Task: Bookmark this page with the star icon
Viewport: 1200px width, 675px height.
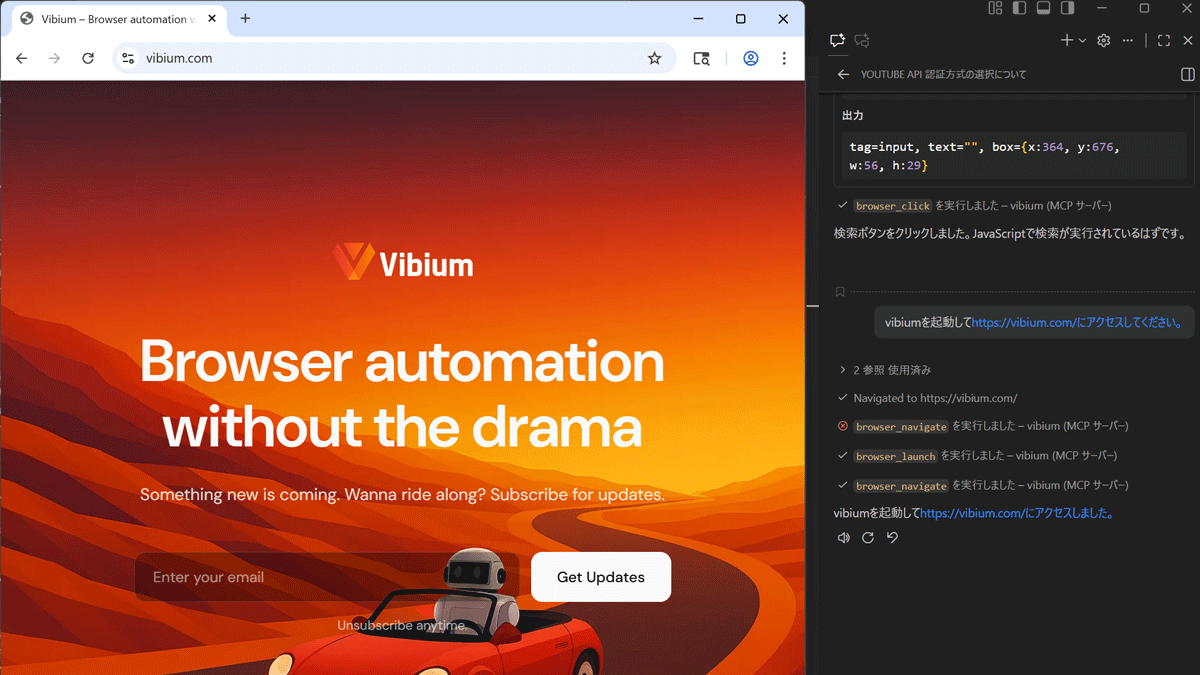Action: 654,58
